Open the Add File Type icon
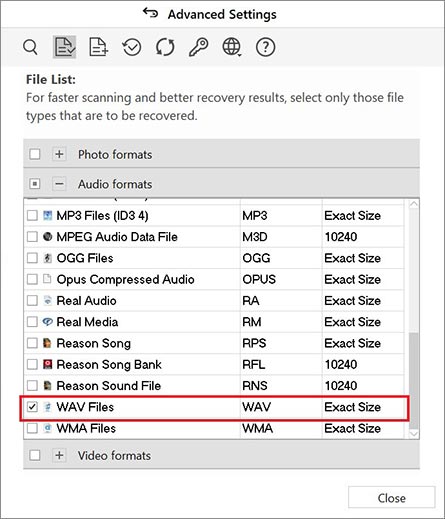 point(98,47)
